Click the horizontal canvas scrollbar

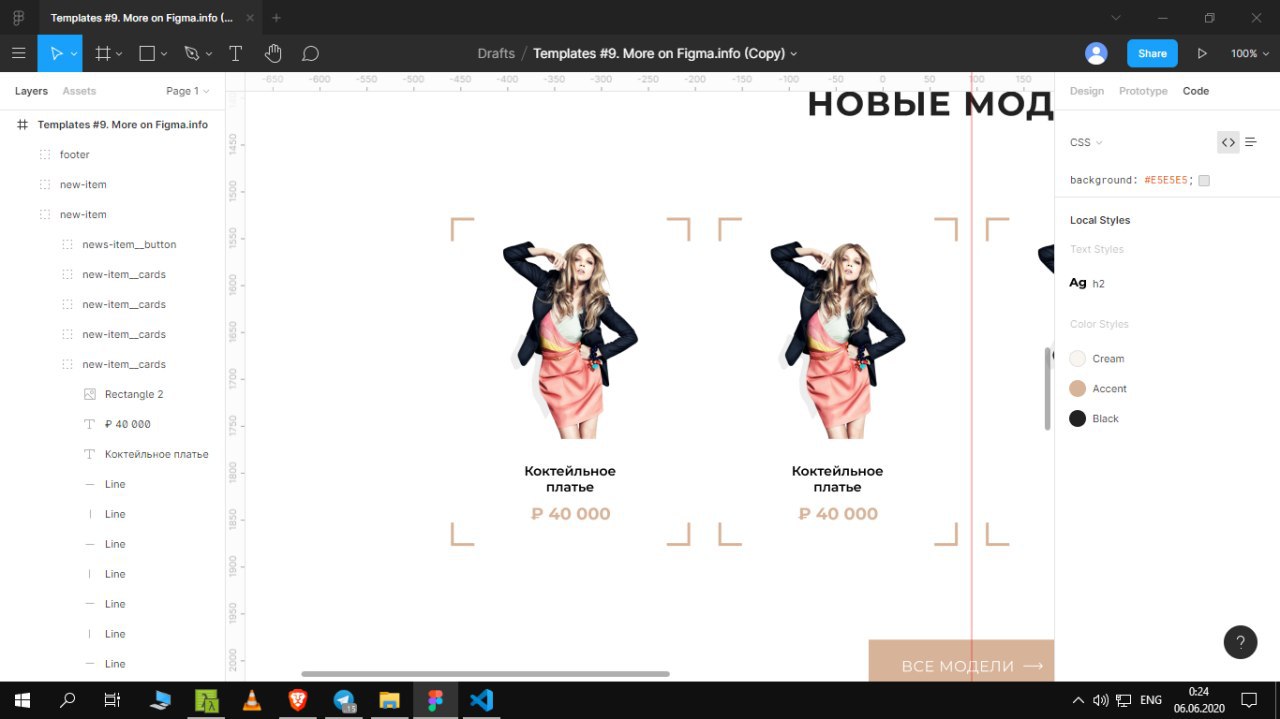[485, 674]
